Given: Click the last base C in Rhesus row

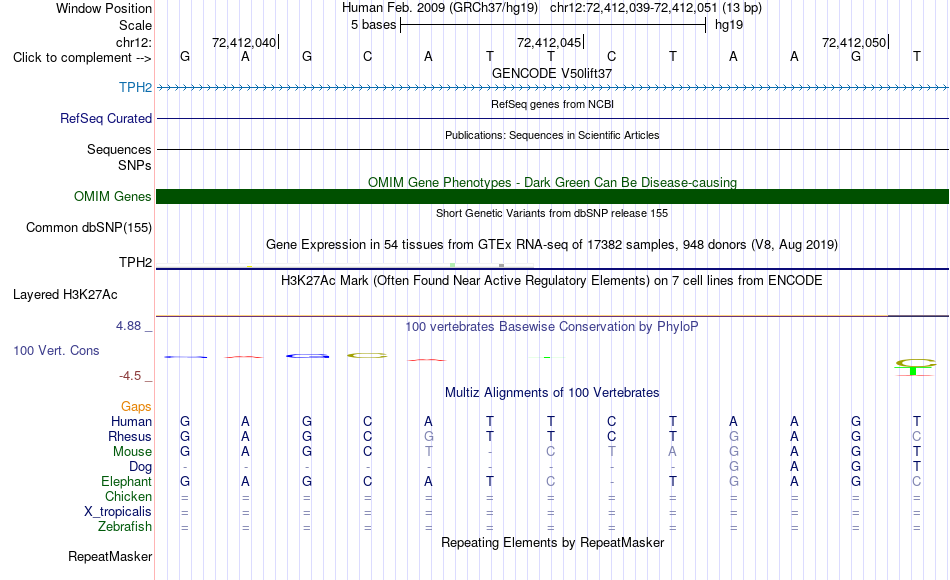Looking at the screenshot, I should click(917, 436).
